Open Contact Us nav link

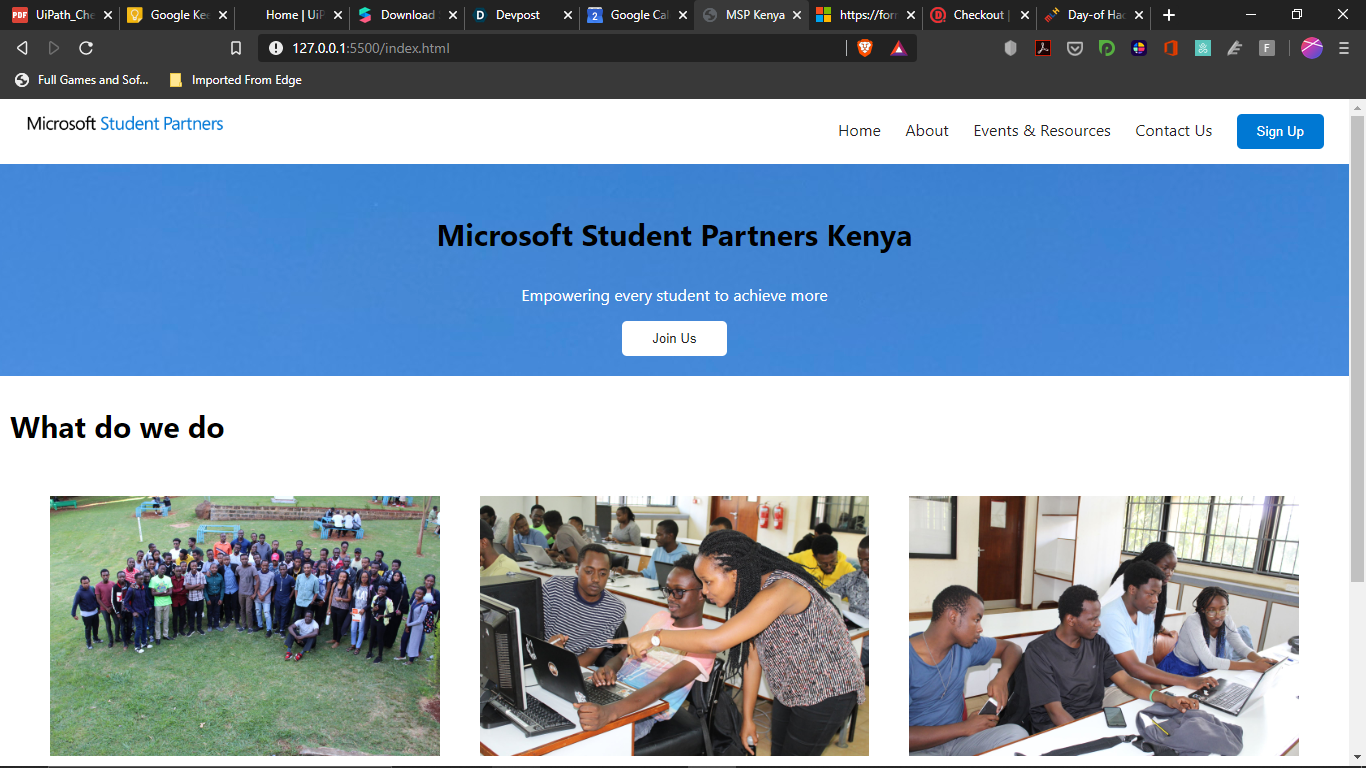click(1173, 131)
